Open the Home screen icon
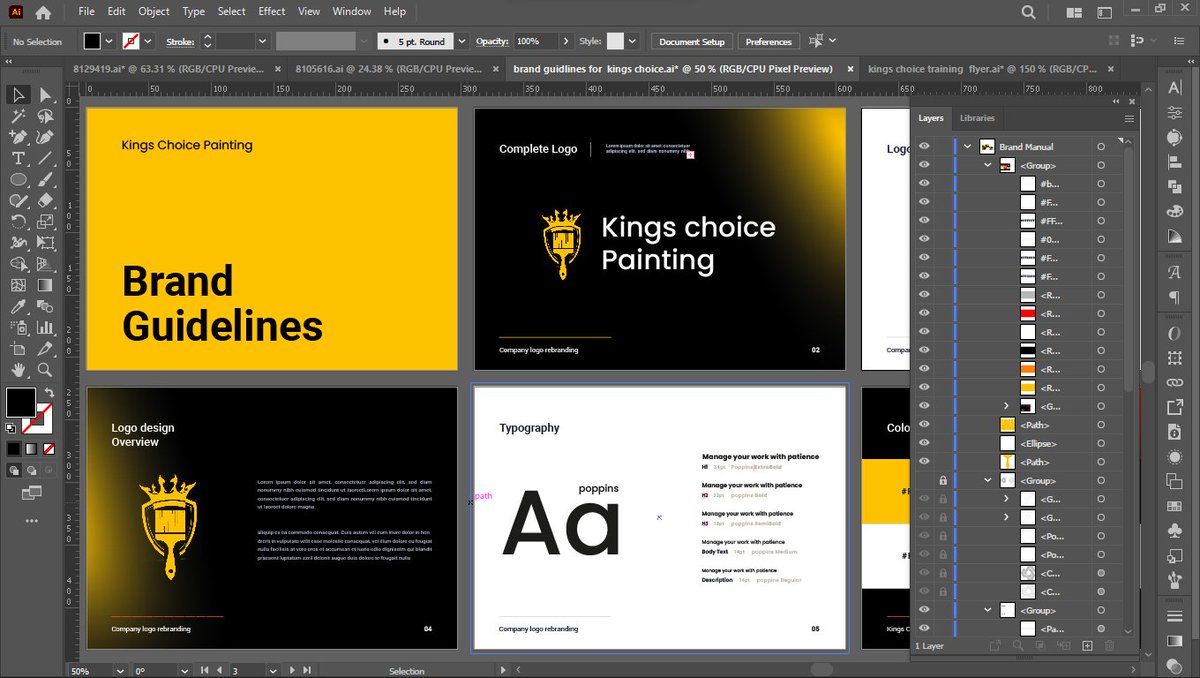Viewport: 1200px width, 678px height. pyautogui.click(x=42, y=12)
